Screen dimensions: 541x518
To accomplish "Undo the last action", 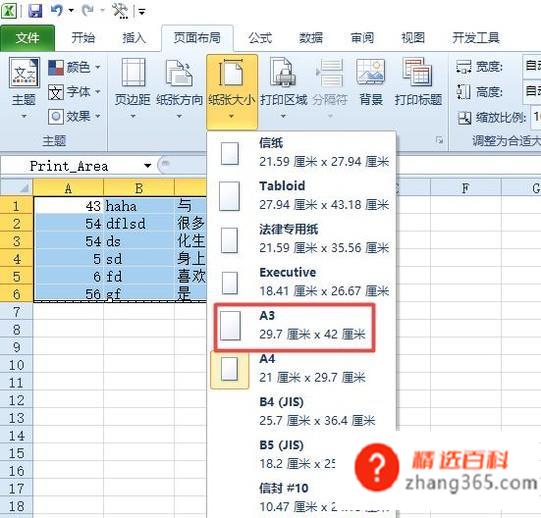I will [57, 10].
